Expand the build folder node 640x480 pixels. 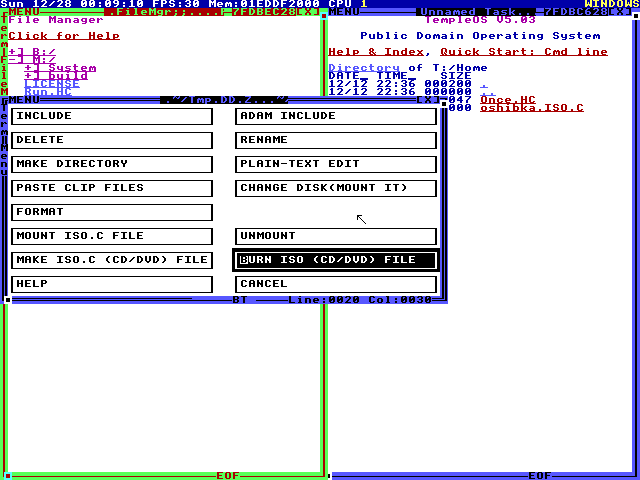56,76
